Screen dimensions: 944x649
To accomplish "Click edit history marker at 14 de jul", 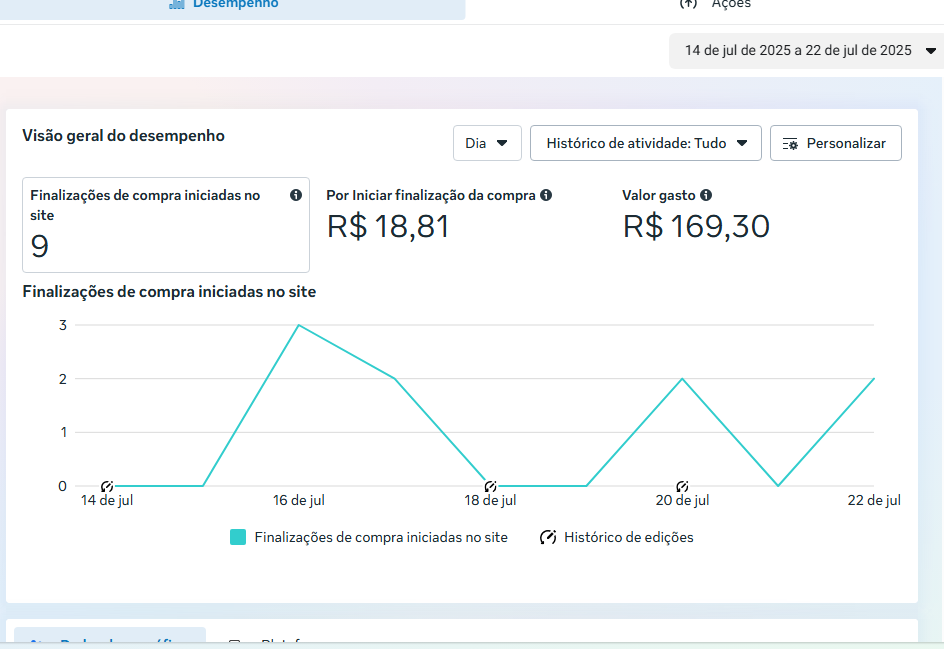I will 107,486.
